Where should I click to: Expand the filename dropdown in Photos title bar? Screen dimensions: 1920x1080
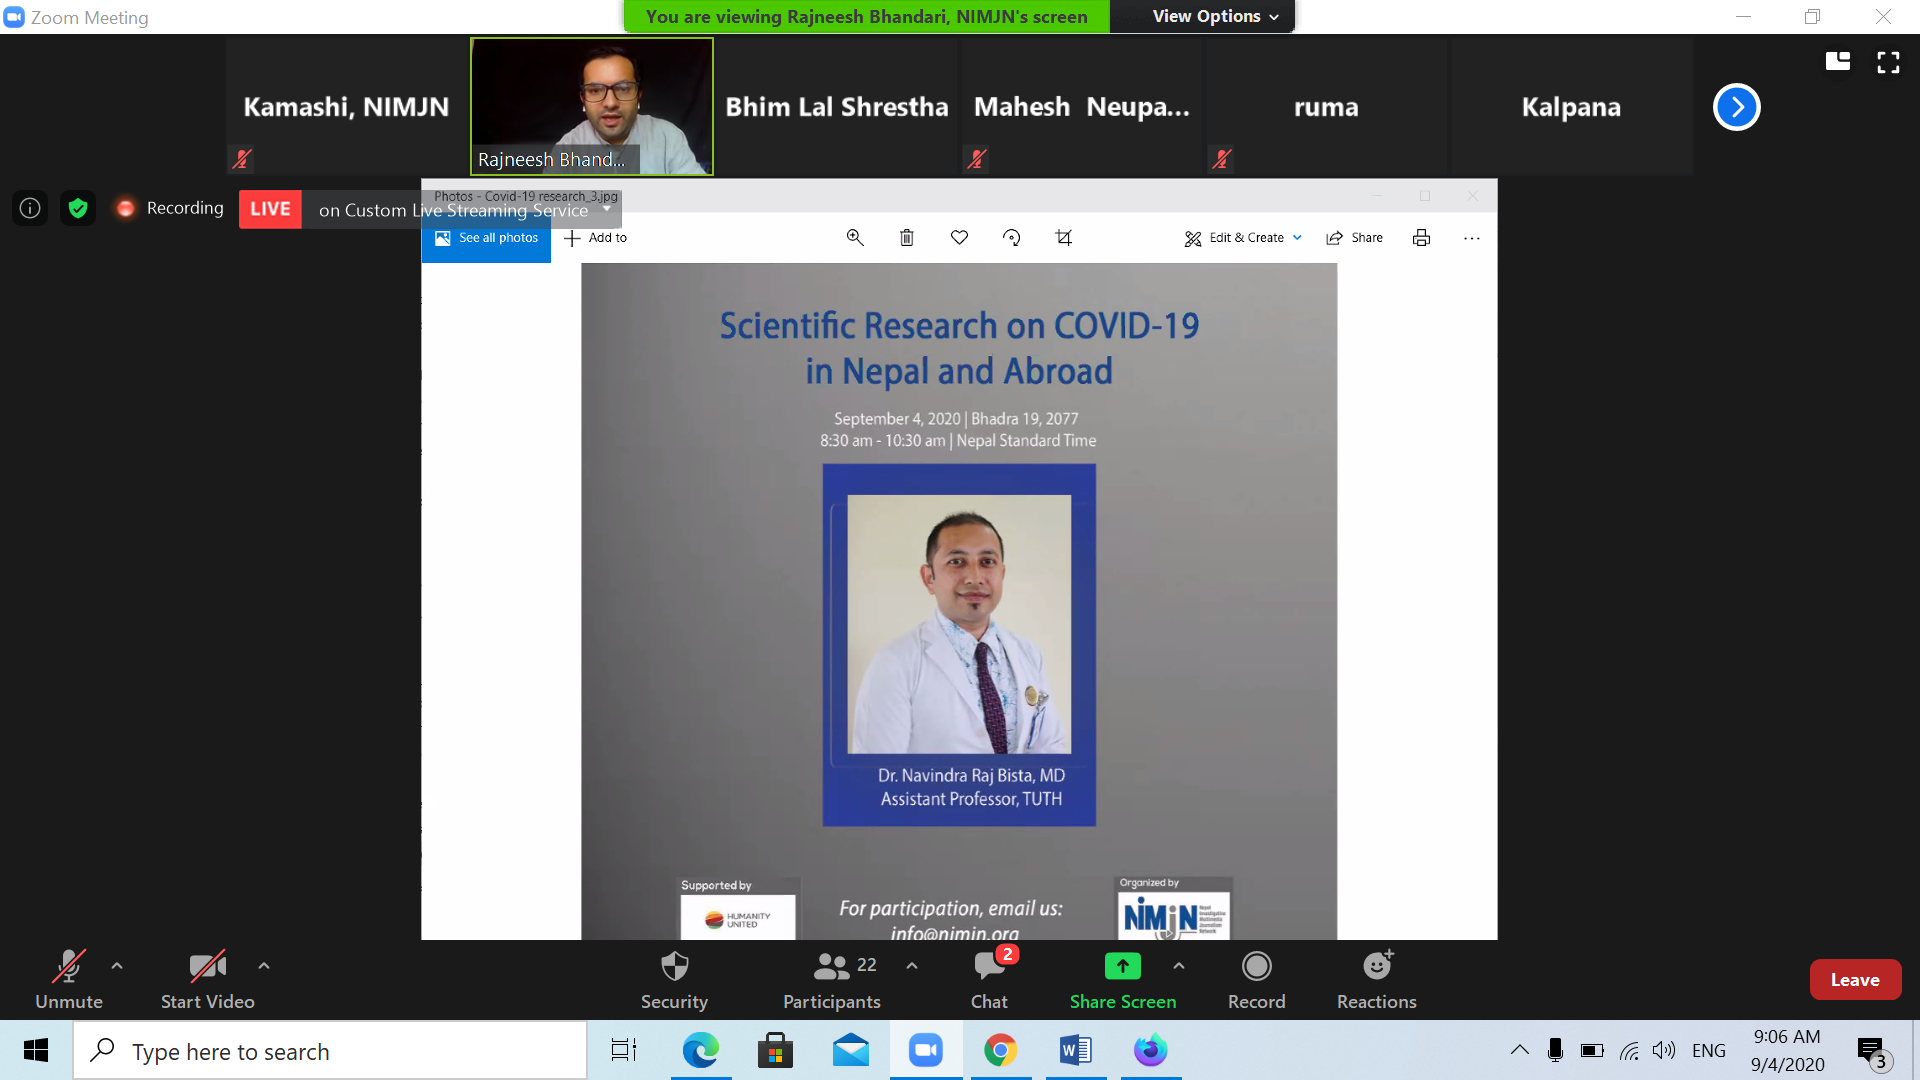coord(607,207)
